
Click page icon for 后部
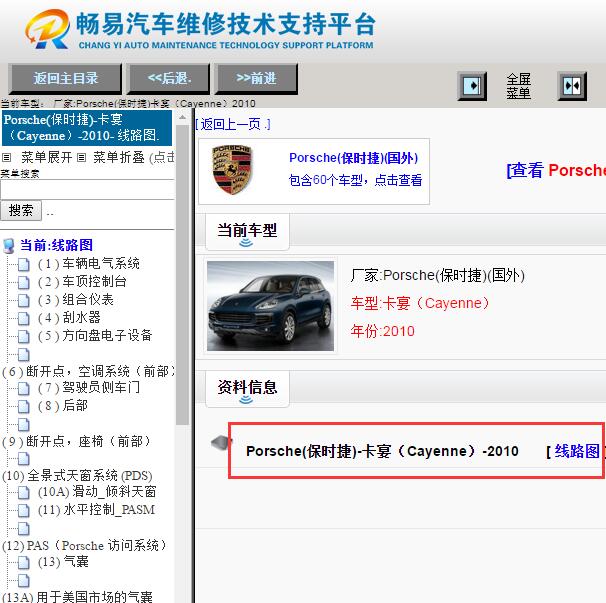(24, 406)
